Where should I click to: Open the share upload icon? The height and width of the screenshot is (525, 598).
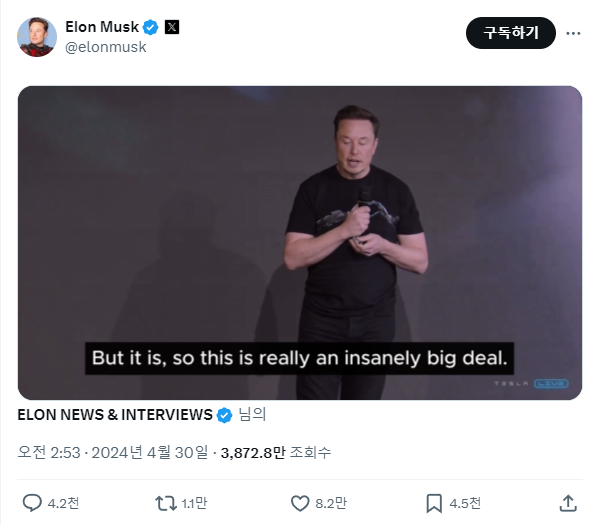tap(568, 503)
